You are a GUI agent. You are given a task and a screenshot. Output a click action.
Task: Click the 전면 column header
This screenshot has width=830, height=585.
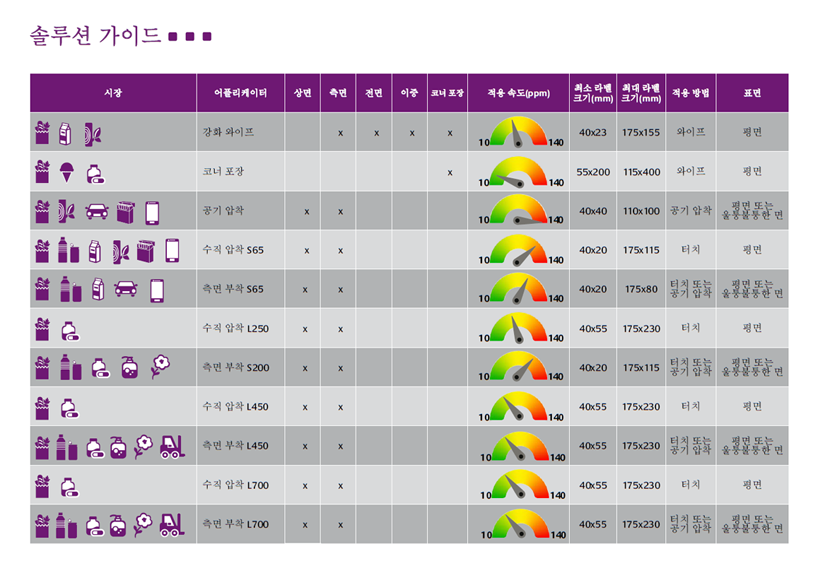click(x=374, y=93)
